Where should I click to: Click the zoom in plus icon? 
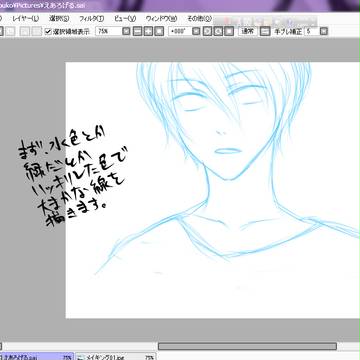pyautogui.click(x=148, y=31)
